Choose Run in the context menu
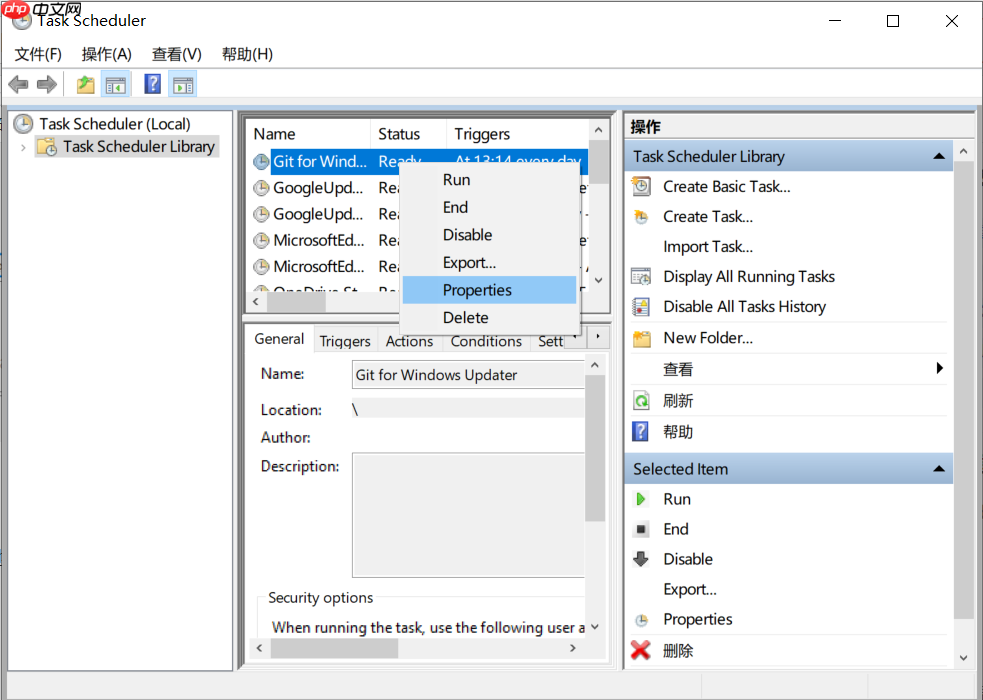Screen dimensions: 983x700 (490, 180)
